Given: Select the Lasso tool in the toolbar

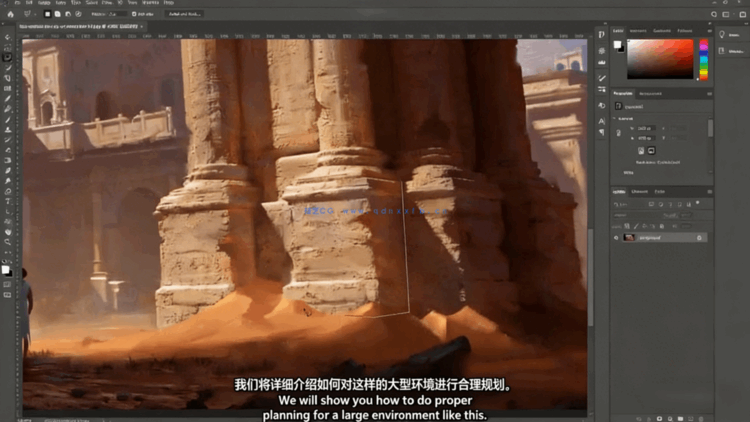Looking at the screenshot, I should (7, 57).
